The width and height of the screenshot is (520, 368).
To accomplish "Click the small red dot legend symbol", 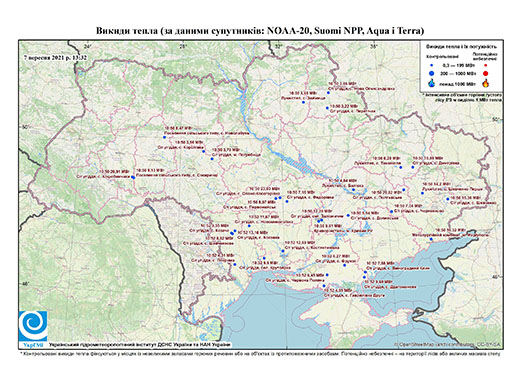I will 486,66.
